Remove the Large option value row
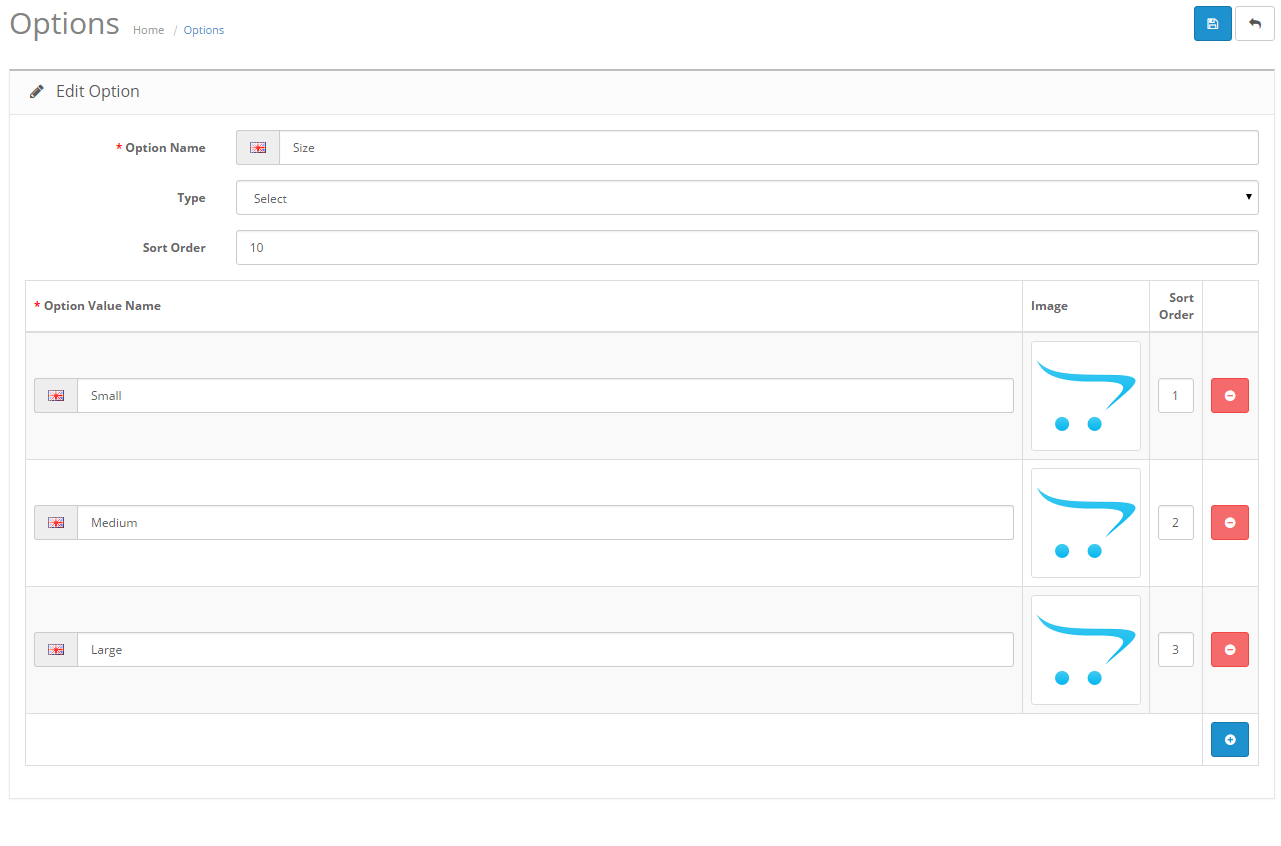Viewport: 1281px width, 846px height. click(1229, 649)
